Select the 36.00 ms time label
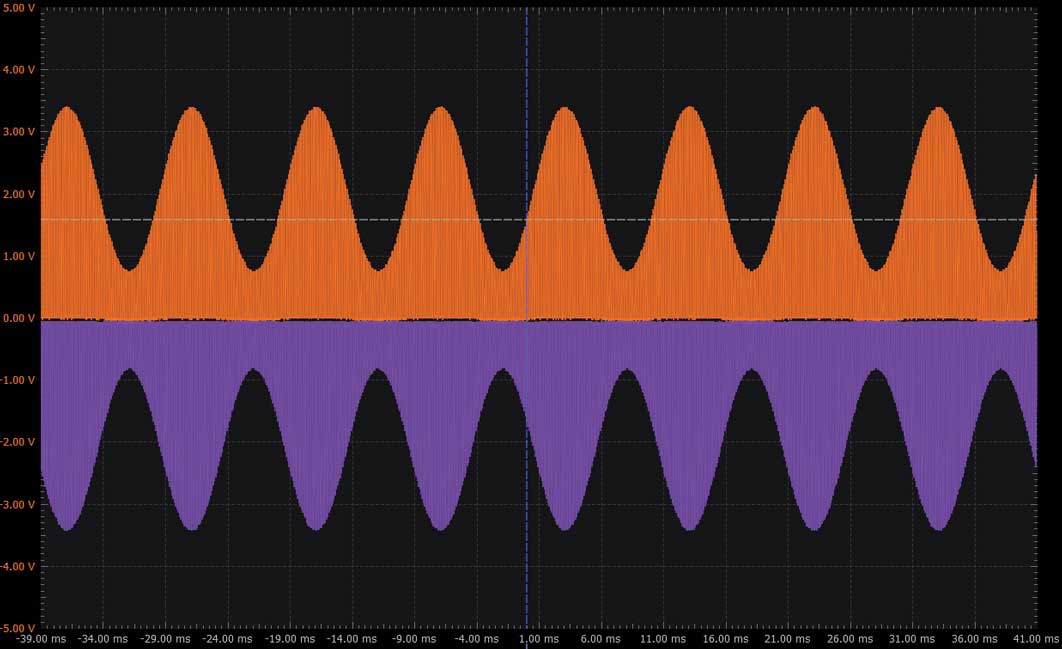 [974, 639]
